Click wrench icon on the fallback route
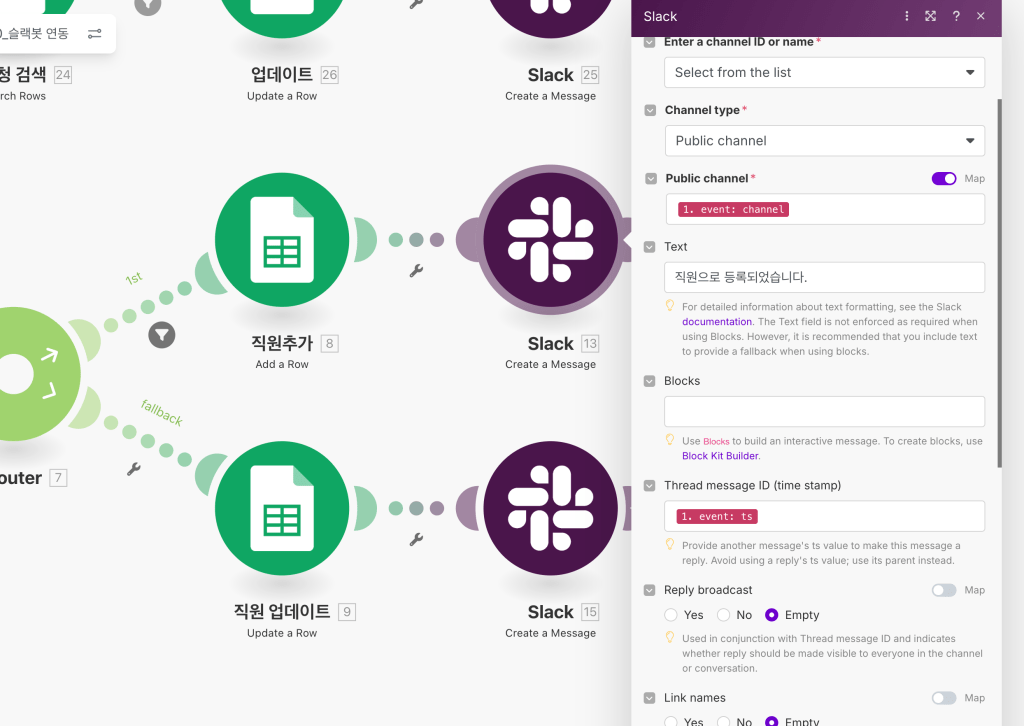The height and width of the screenshot is (726, 1024). point(134,468)
